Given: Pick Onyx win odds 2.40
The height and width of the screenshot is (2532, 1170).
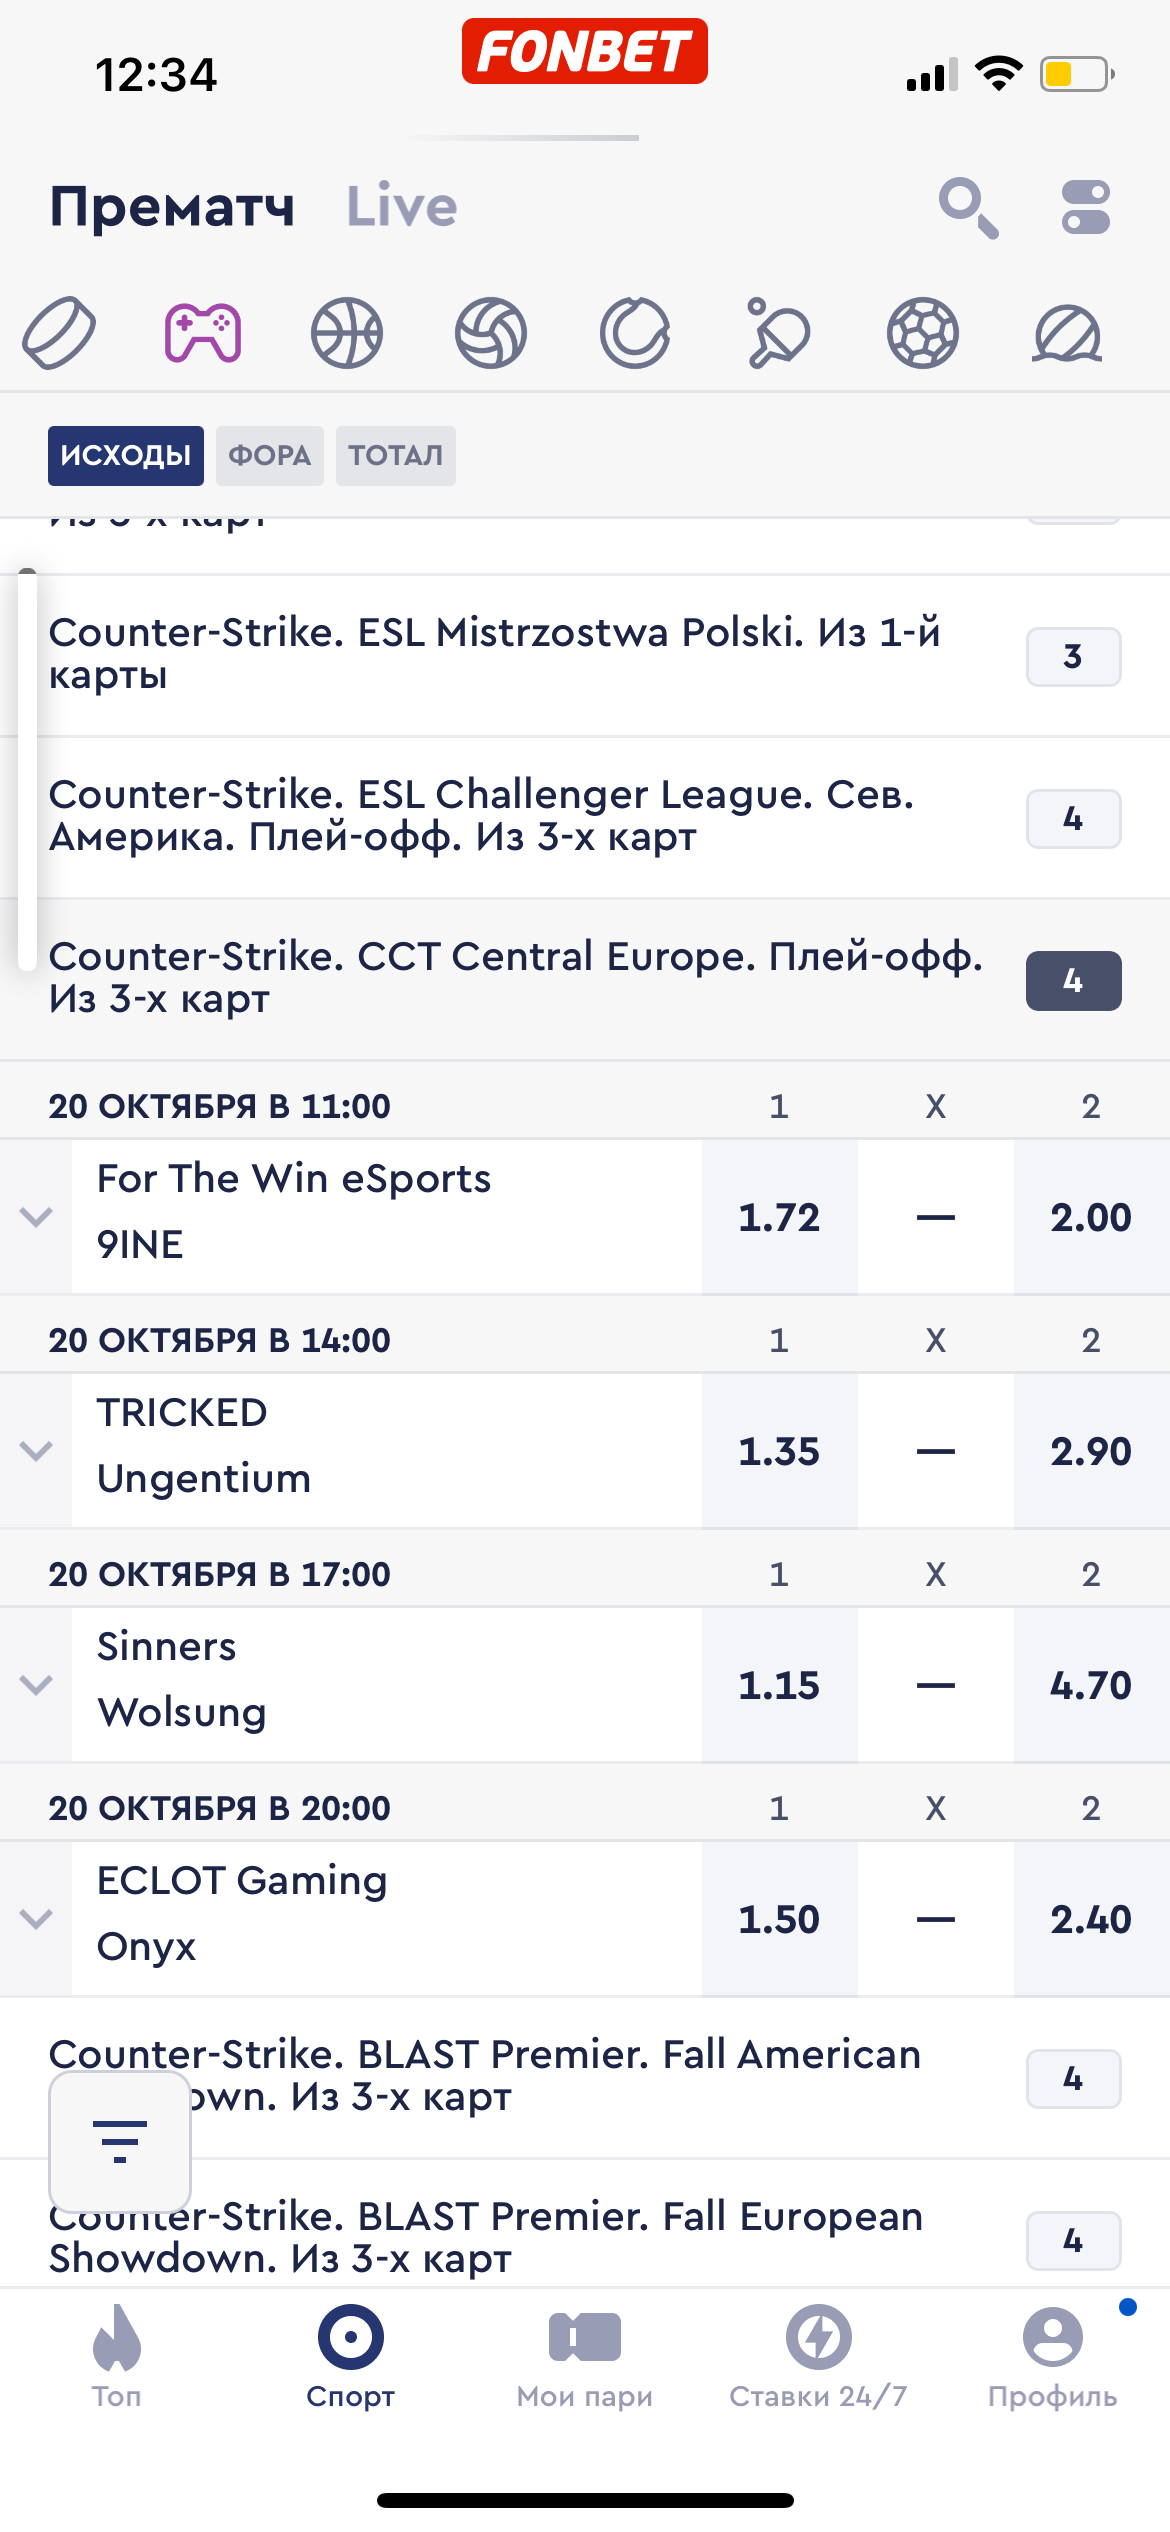Looking at the screenshot, I should click(x=1090, y=1919).
